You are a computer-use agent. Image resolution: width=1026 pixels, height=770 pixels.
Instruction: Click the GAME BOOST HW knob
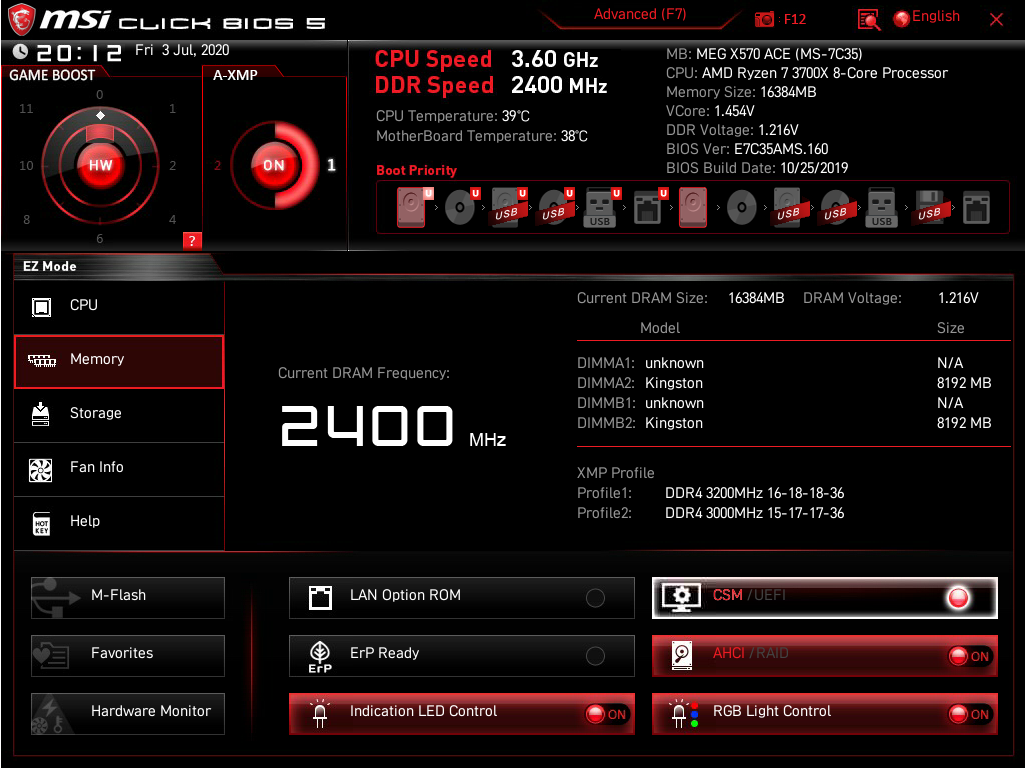click(x=100, y=165)
